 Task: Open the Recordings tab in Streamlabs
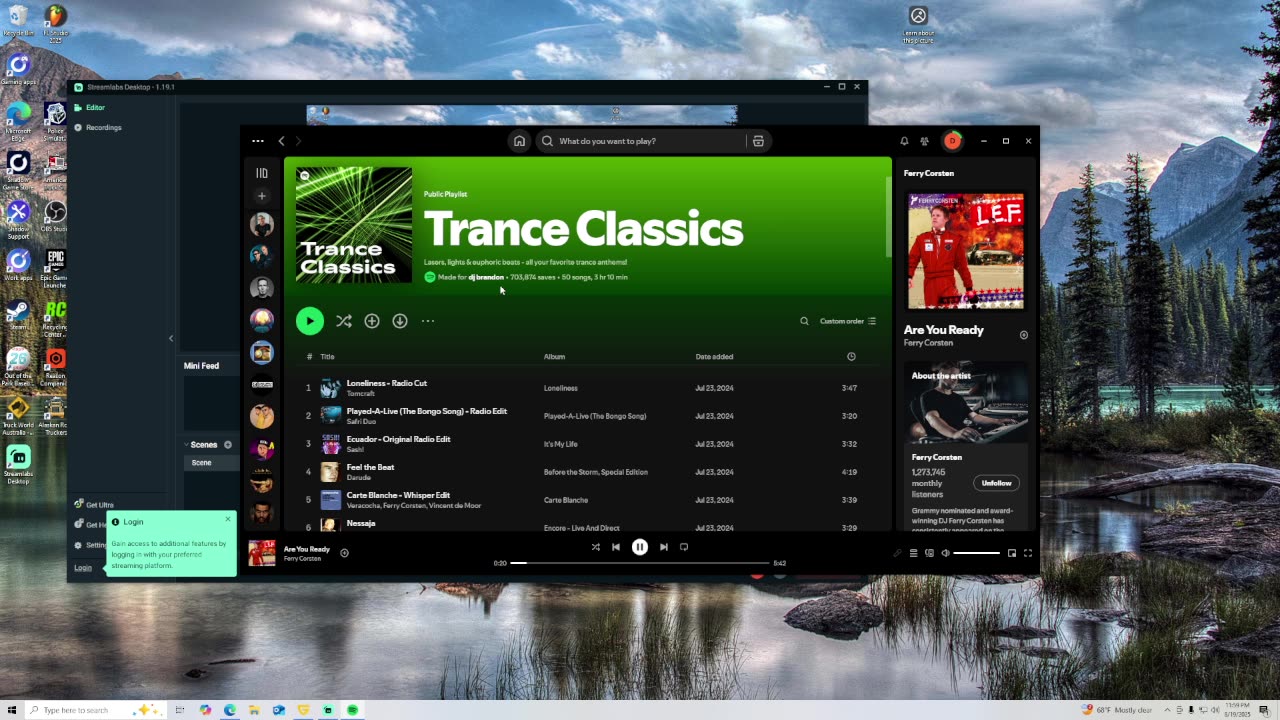pos(97,128)
